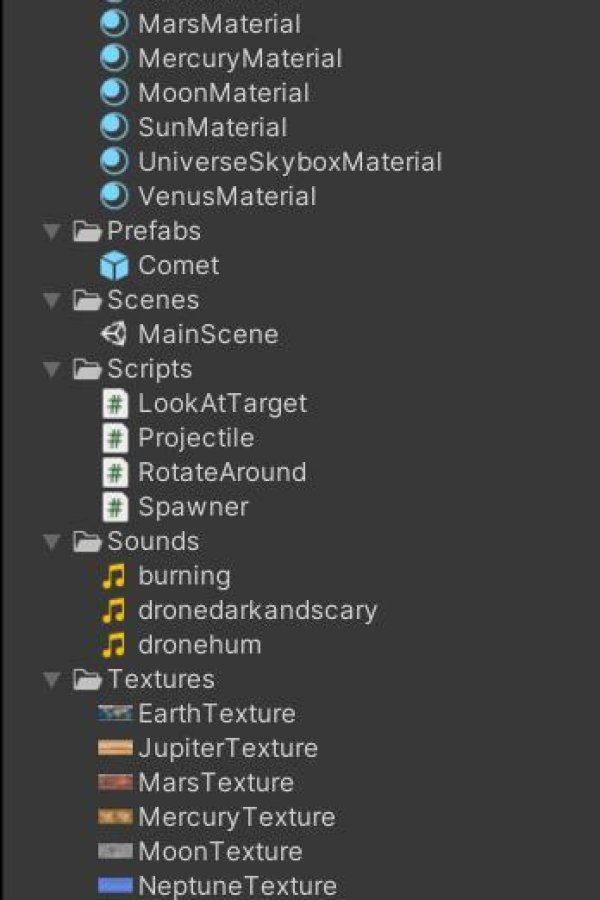This screenshot has height=900, width=600.
Task: Select the dronehum audio icon
Action: tap(114, 645)
